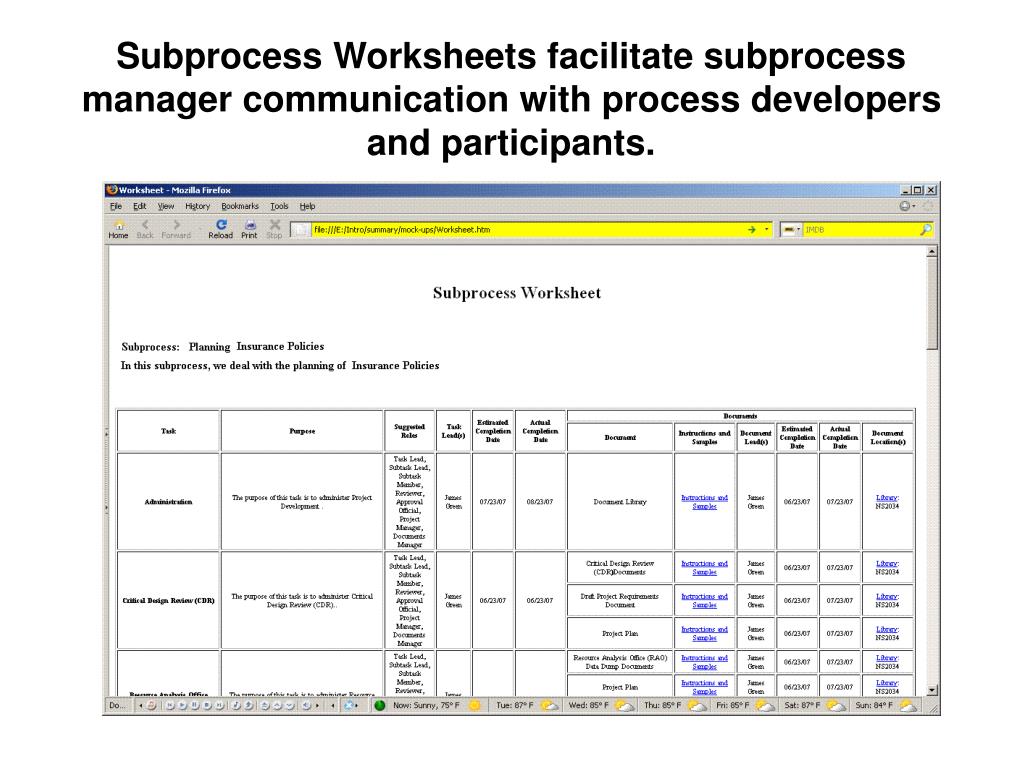
Task: Click the Stop loading icon
Action: click(274, 229)
